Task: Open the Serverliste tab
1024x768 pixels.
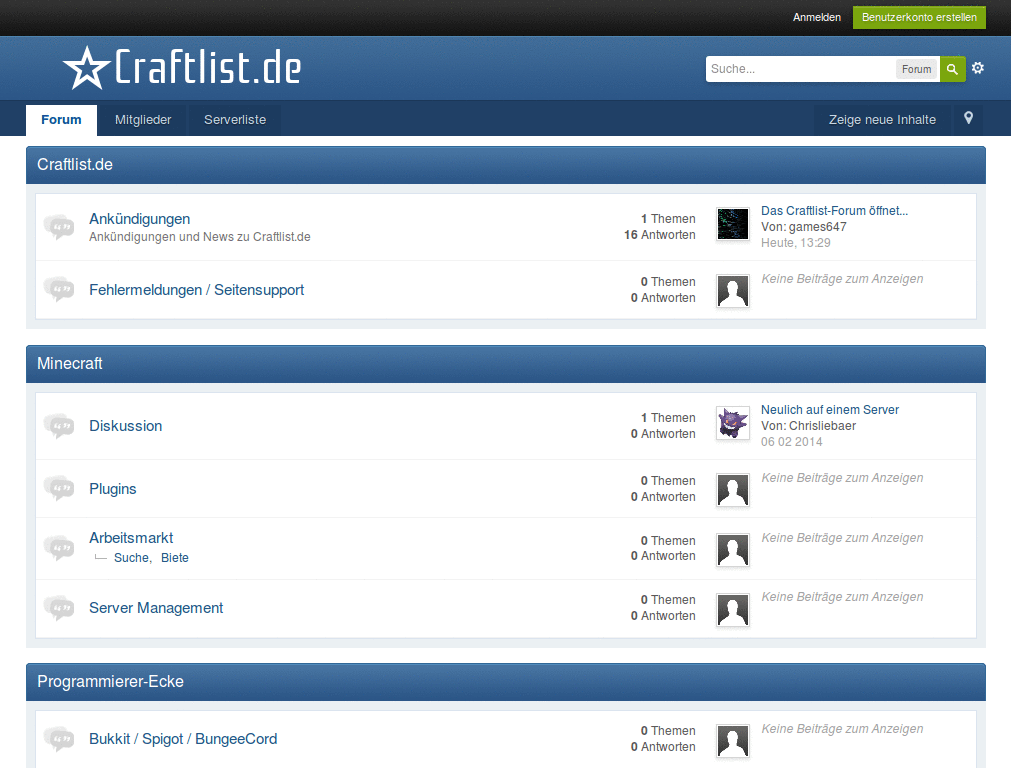Action: [x=235, y=120]
